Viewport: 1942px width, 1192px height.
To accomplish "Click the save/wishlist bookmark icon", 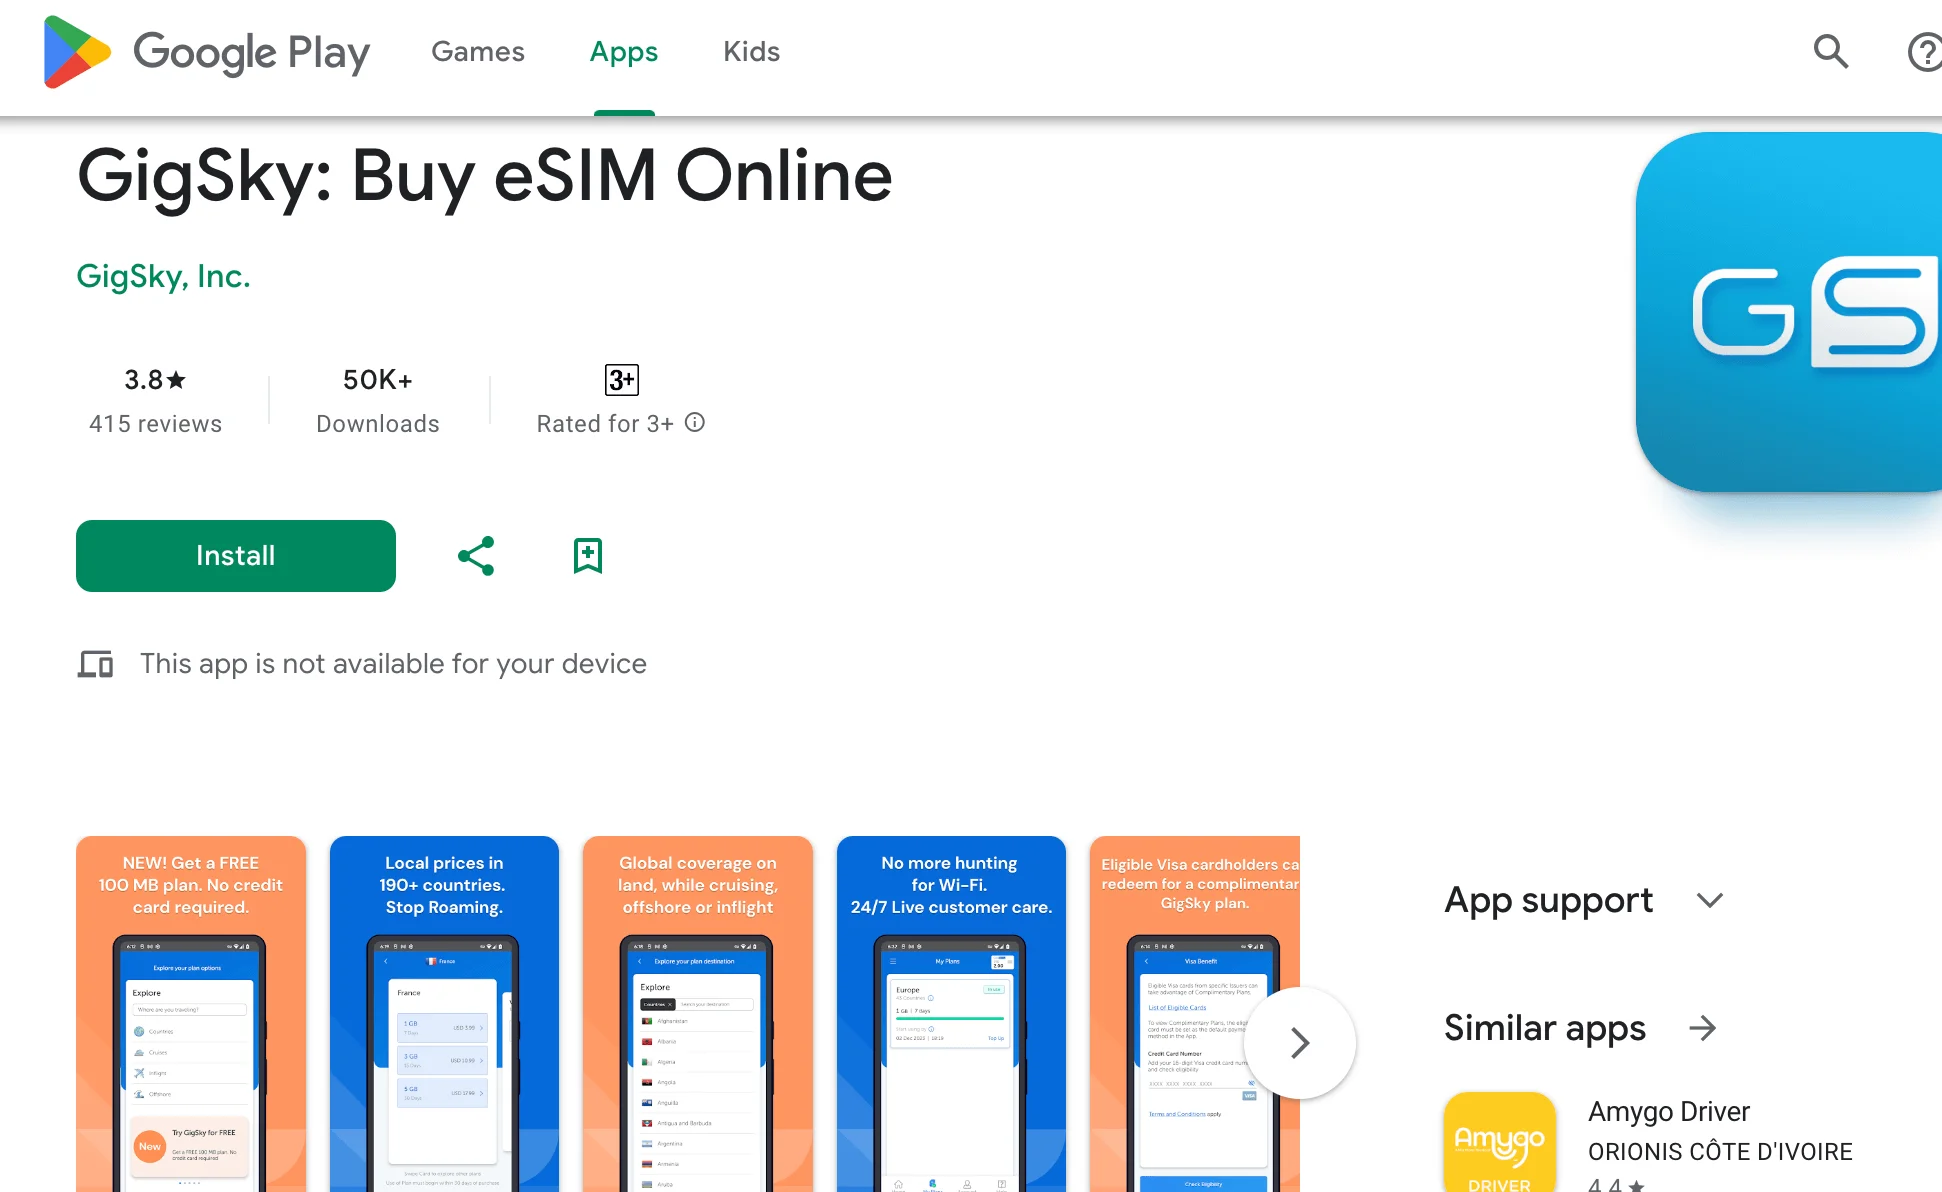I will coord(588,555).
